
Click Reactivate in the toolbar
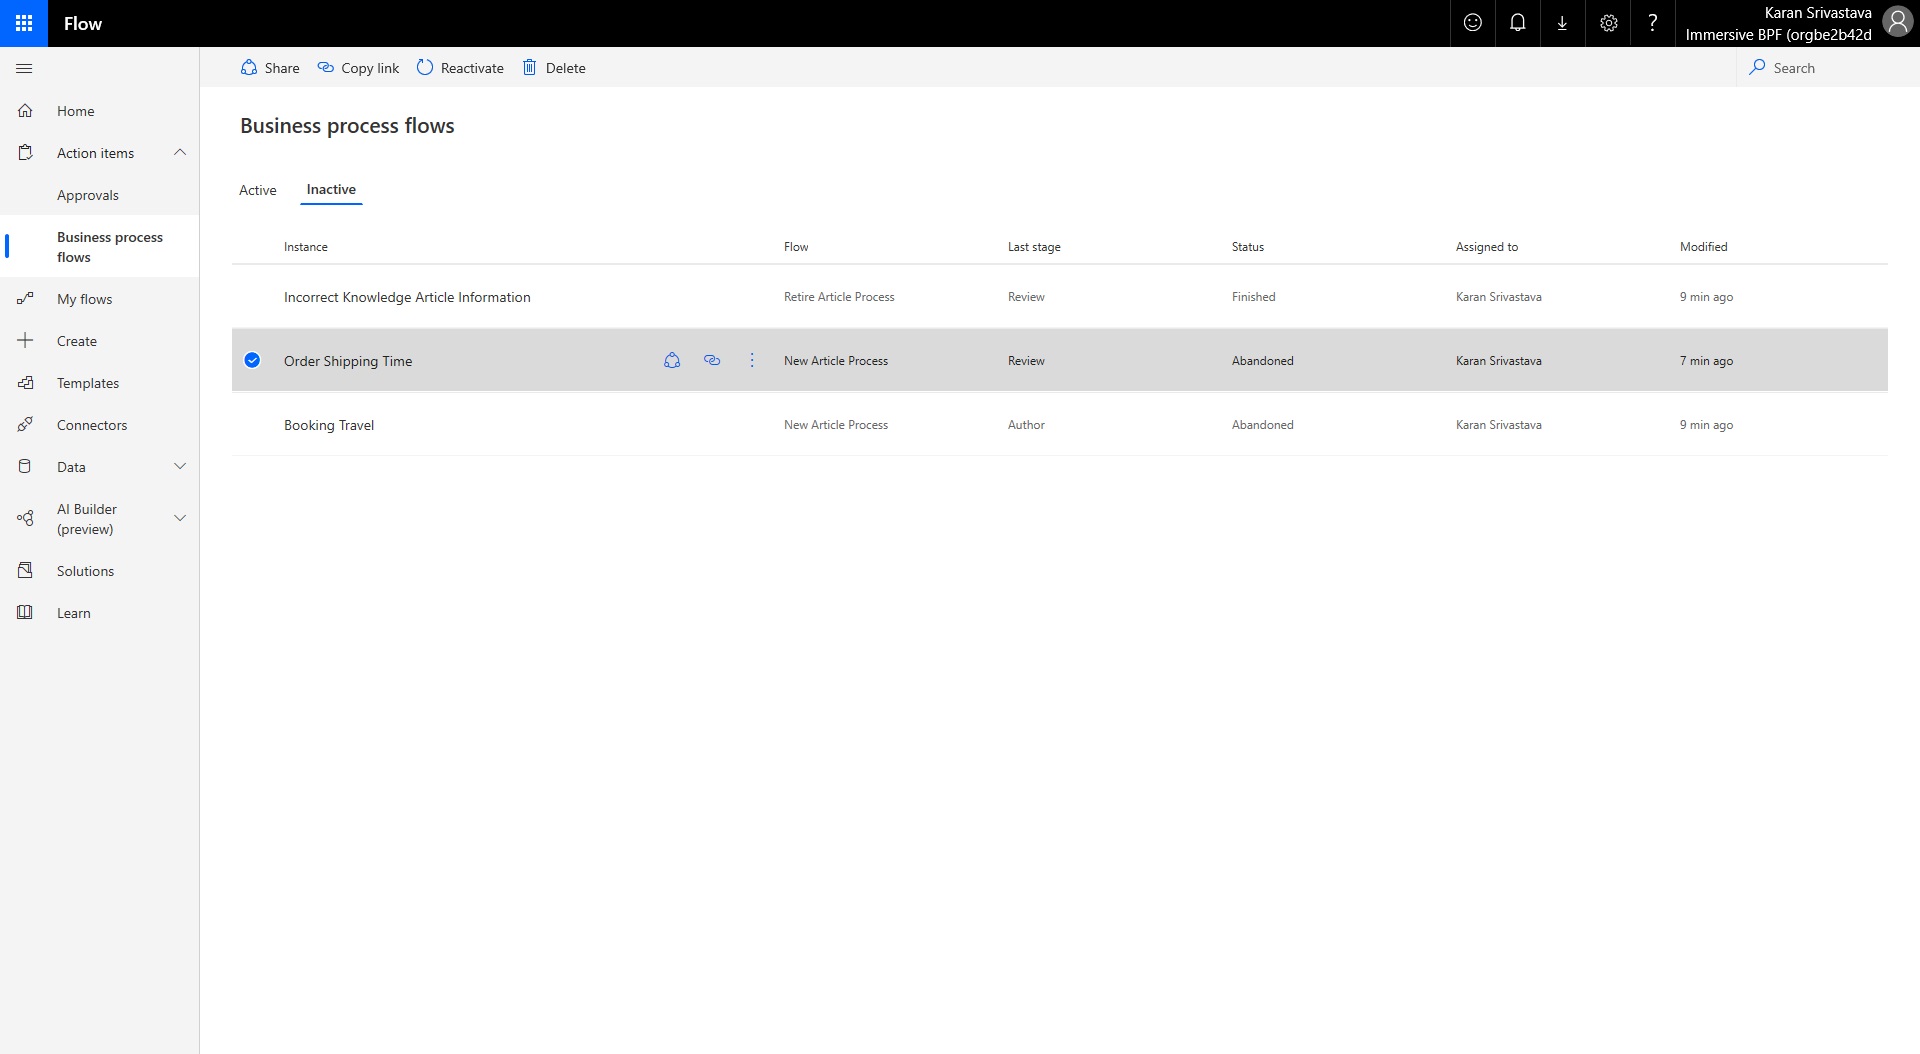(460, 68)
